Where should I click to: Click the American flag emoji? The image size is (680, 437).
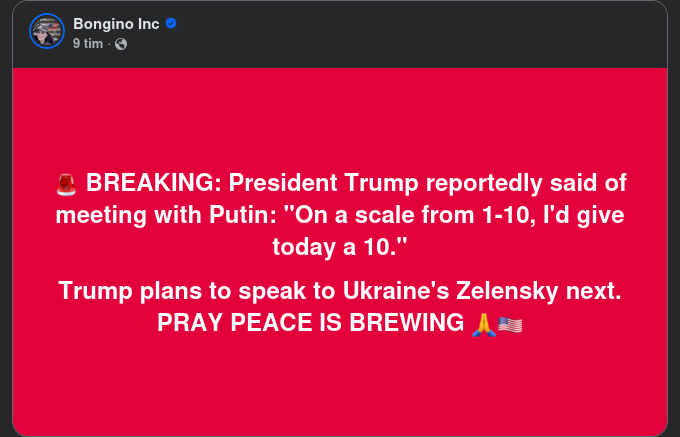tap(510, 324)
